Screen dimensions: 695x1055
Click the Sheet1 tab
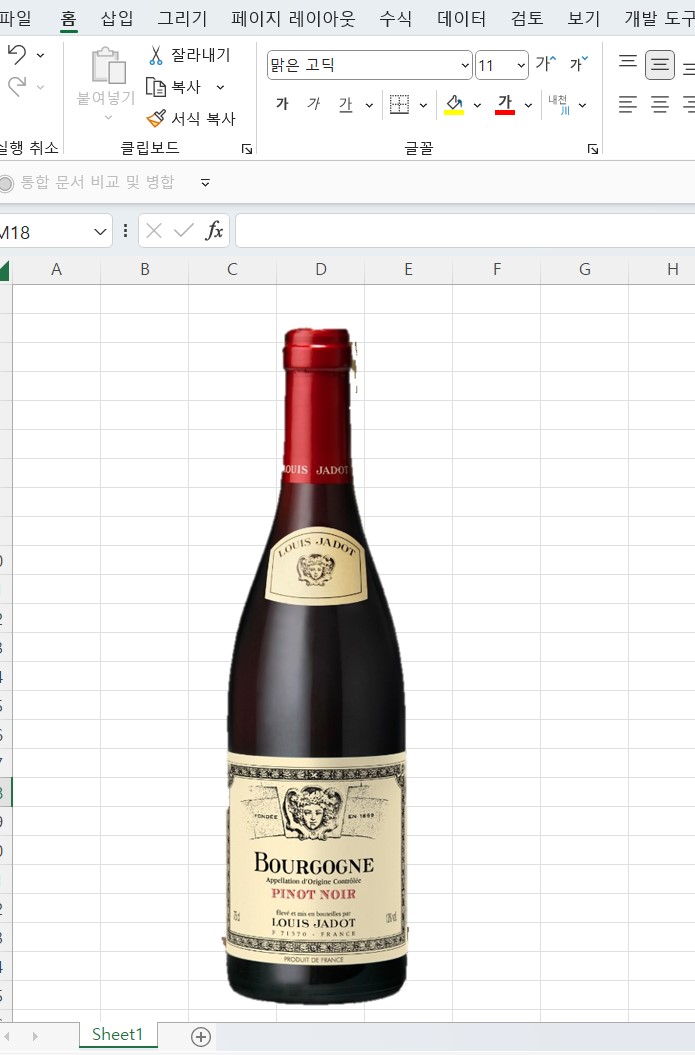pyautogui.click(x=118, y=1034)
